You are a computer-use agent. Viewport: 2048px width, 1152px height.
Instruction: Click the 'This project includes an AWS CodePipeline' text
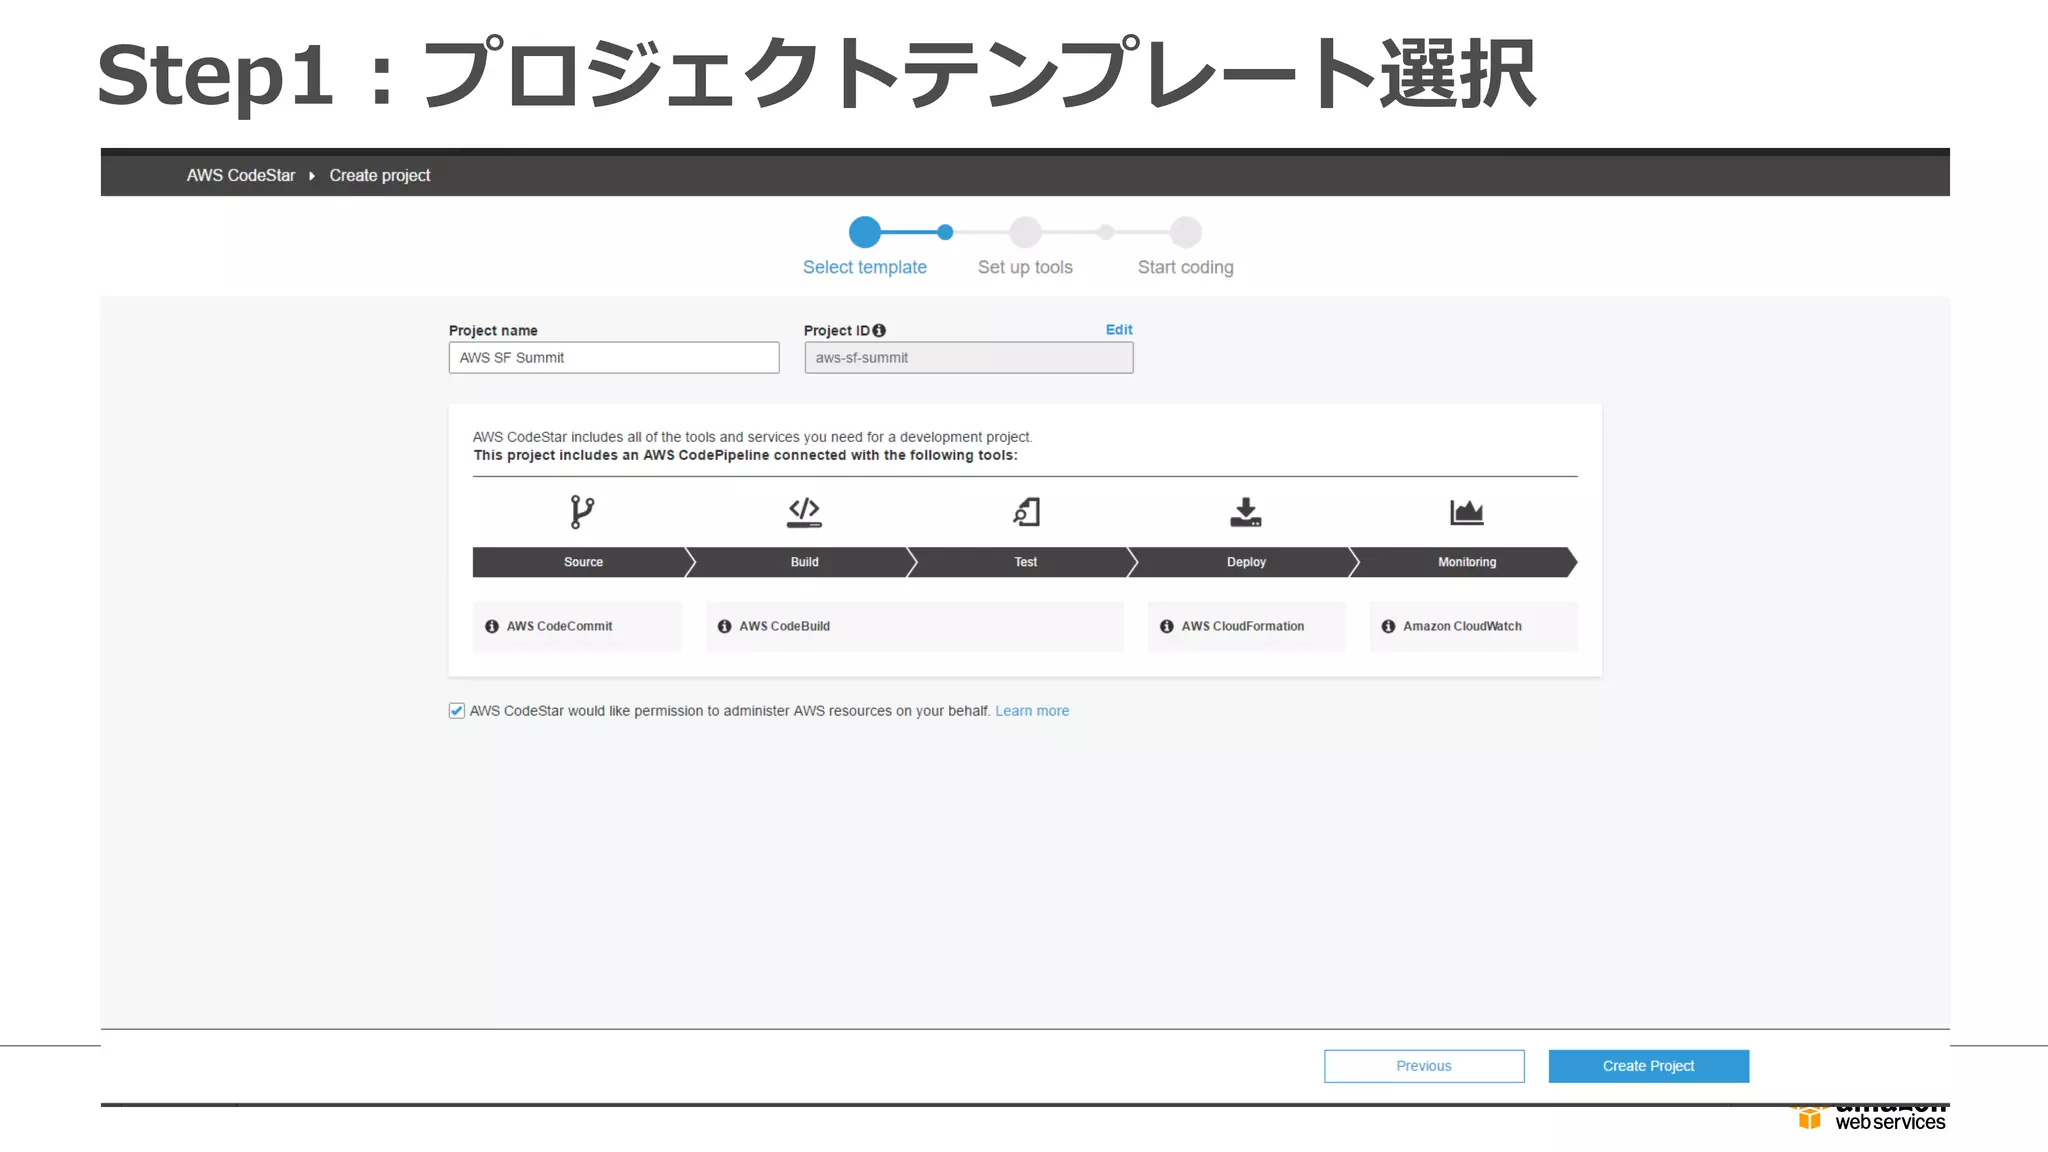[745, 455]
